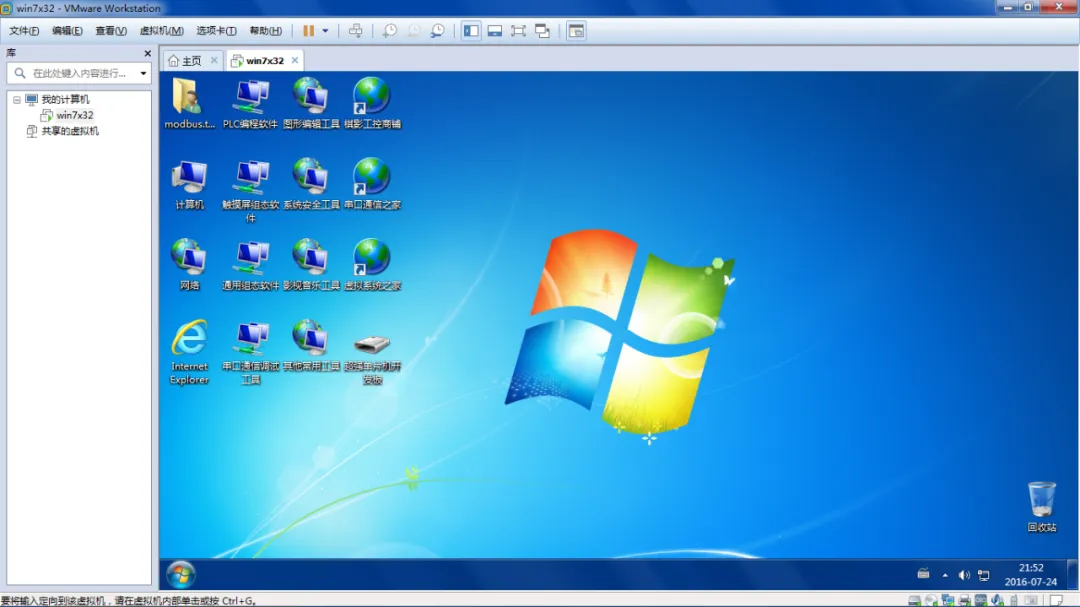
Task: Toggle the thumbnail bar view button
Action: pyautogui.click(x=495, y=31)
